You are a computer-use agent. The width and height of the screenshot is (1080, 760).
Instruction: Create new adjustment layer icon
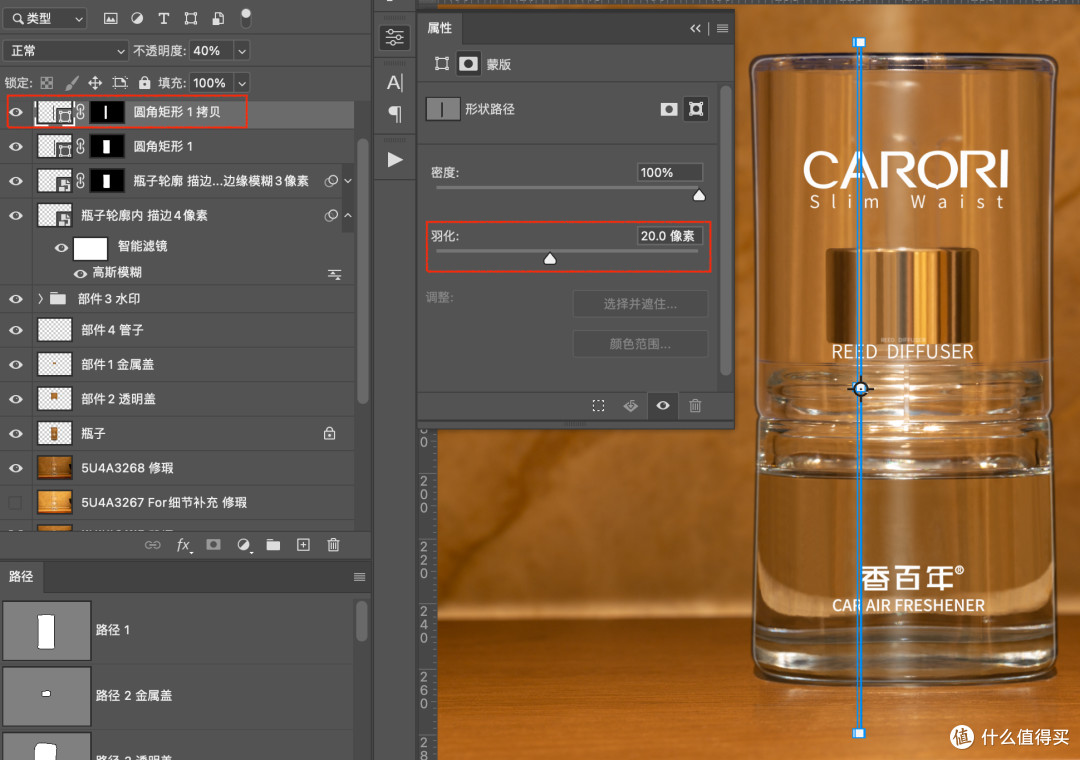click(244, 545)
